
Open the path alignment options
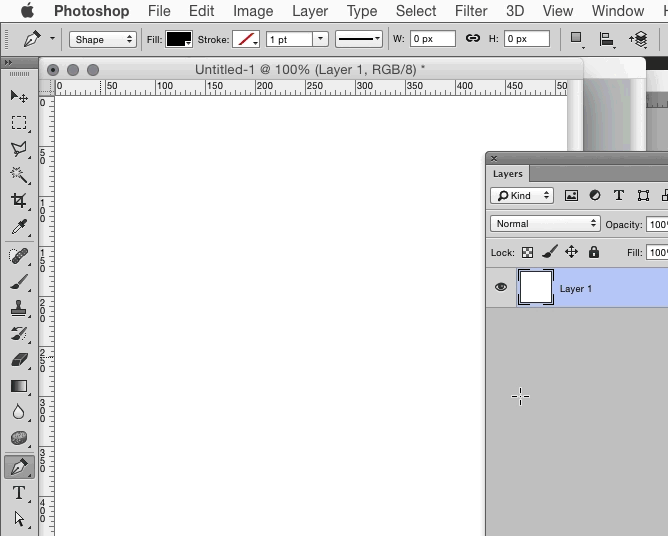[607, 40]
